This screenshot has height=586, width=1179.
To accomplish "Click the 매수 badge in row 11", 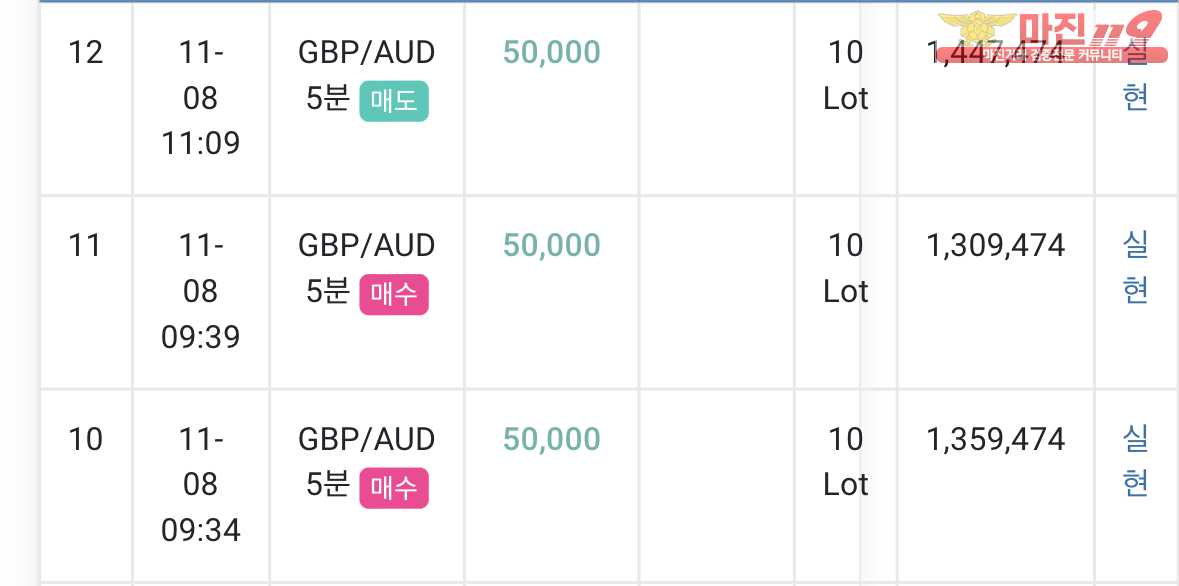I will (394, 294).
